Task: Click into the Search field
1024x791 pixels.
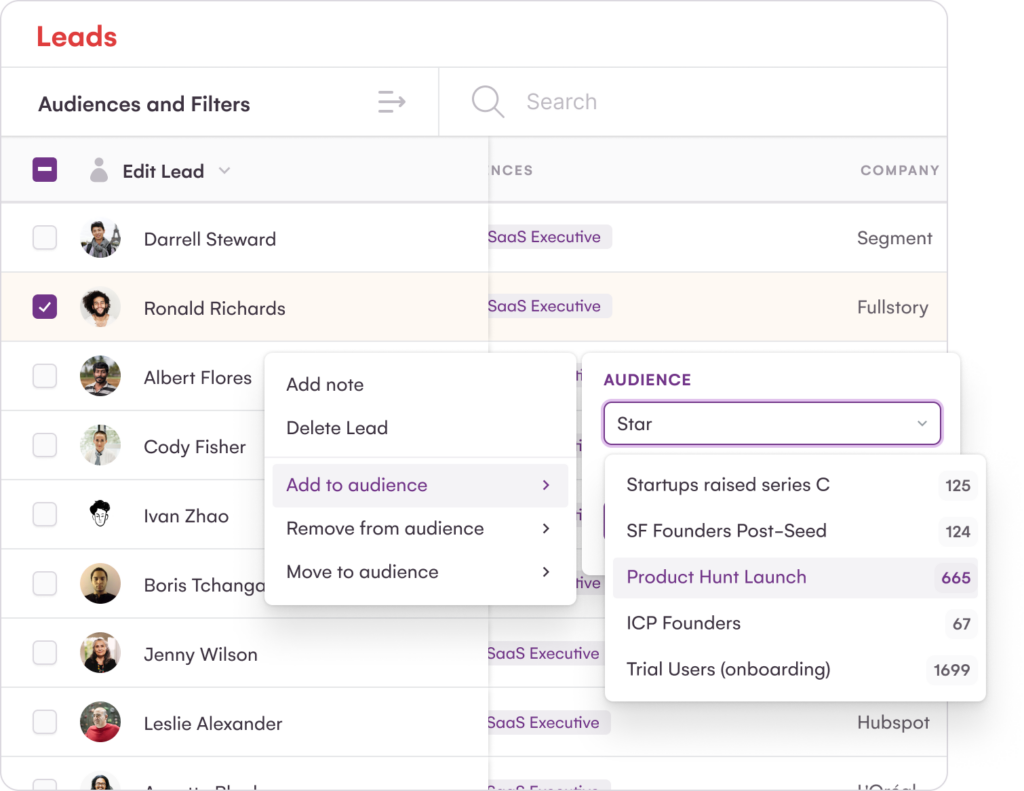Action: click(x=700, y=102)
